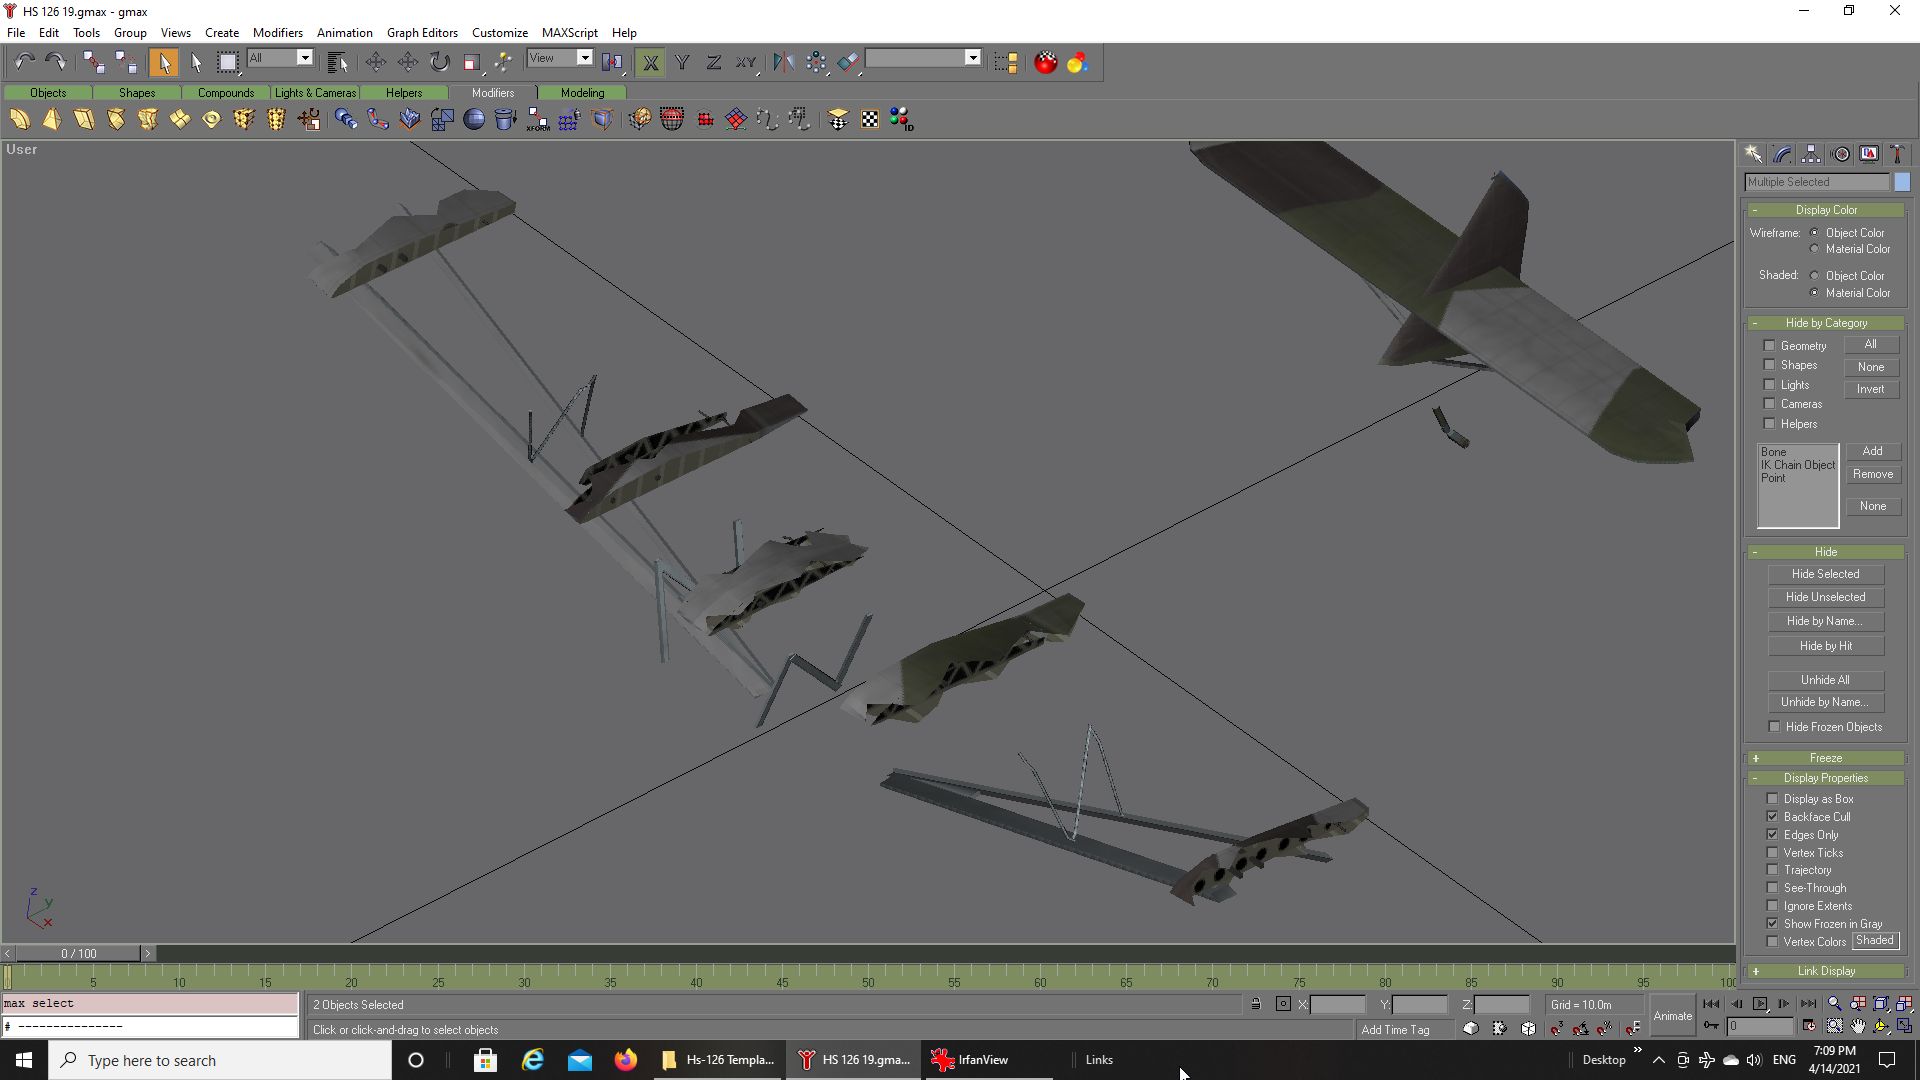The height and width of the screenshot is (1080, 1920).
Task: Restrict to Y axis button
Action: click(682, 62)
